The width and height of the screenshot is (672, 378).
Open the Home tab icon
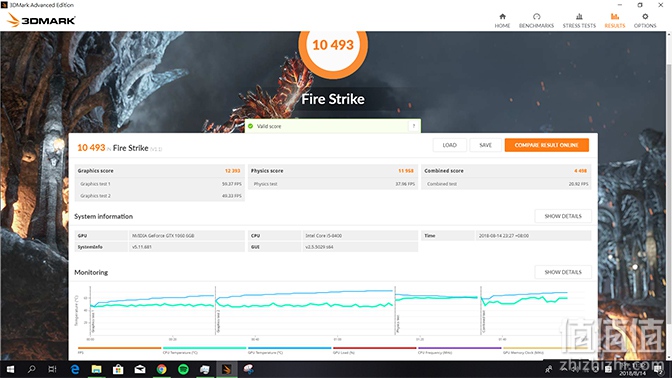[502, 20]
